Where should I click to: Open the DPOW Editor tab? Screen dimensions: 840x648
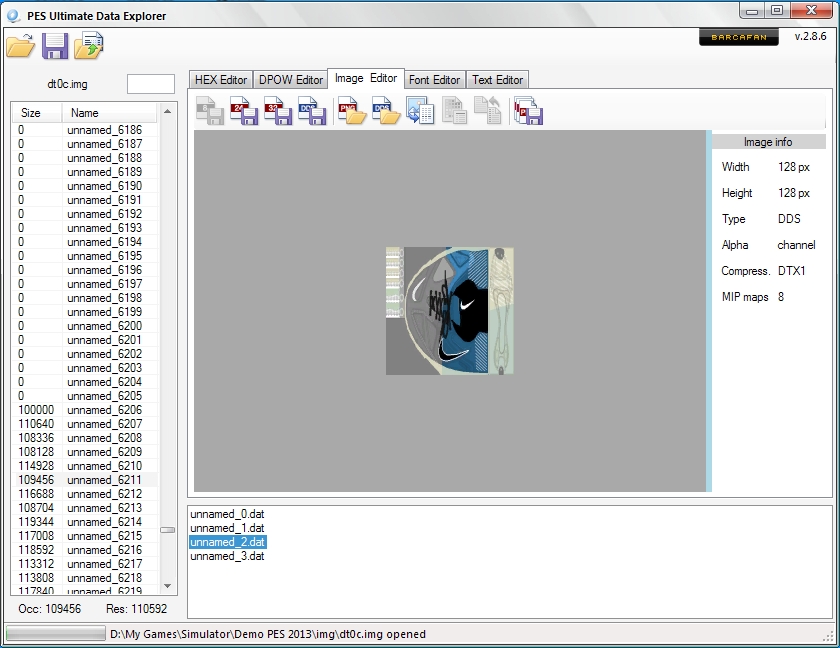[x=290, y=80]
